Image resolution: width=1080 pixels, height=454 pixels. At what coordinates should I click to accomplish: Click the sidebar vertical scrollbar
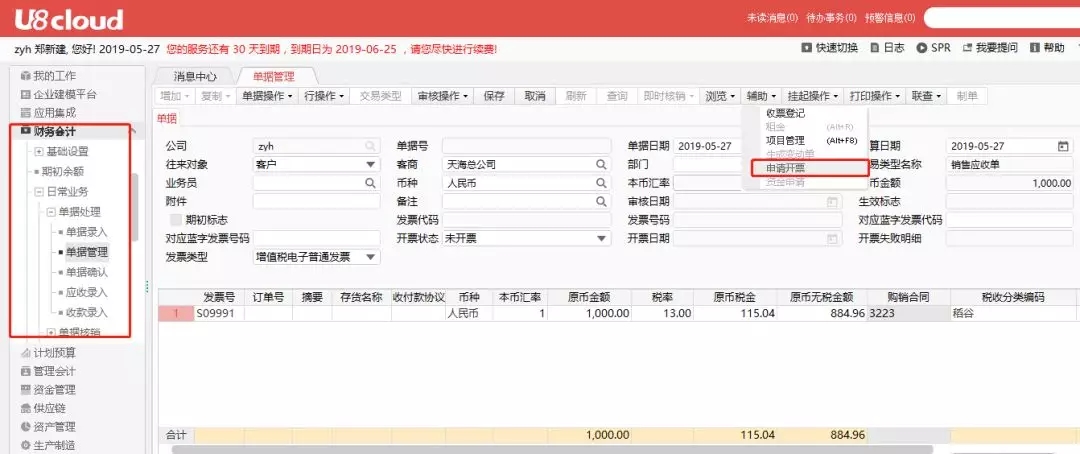click(135, 207)
